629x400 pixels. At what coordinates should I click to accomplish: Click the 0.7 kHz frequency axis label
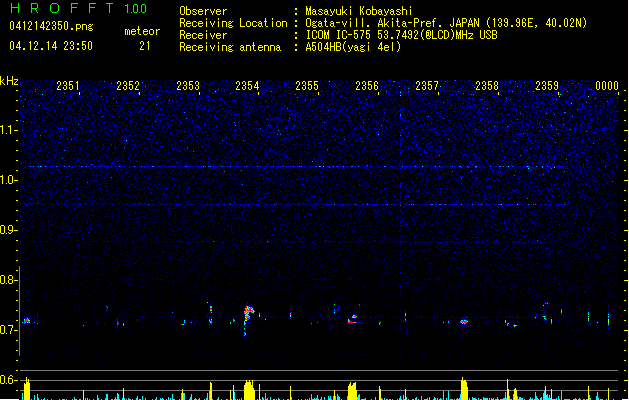(8, 330)
